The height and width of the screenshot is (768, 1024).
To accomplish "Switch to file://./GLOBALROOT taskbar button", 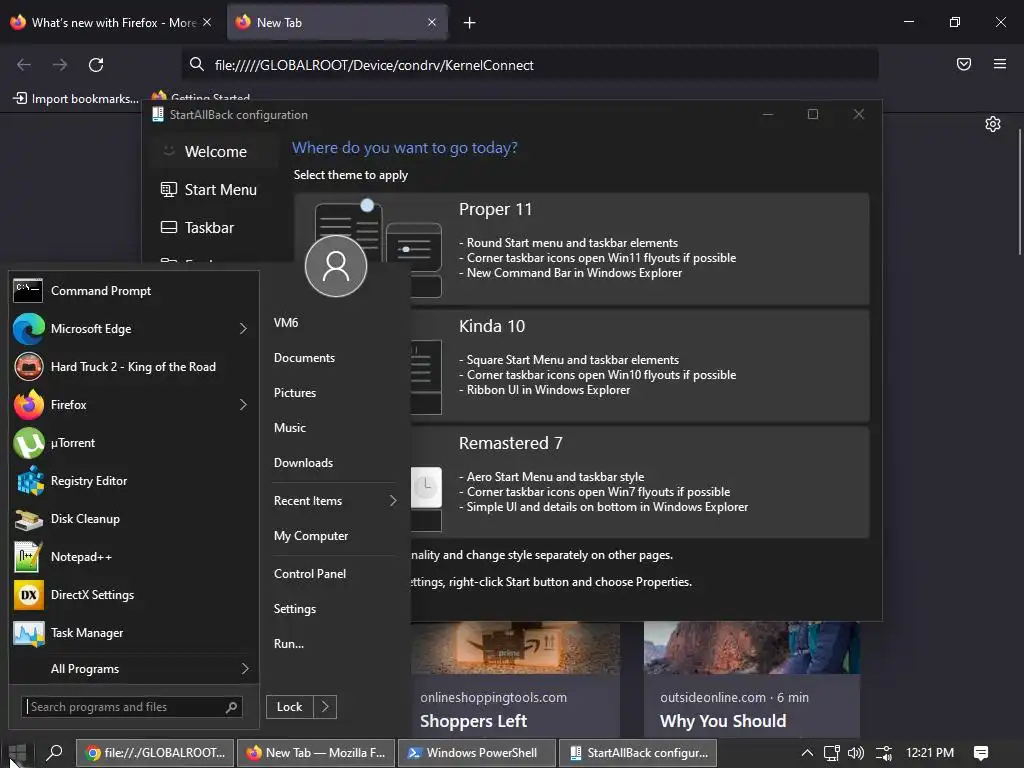I will coord(155,753).
